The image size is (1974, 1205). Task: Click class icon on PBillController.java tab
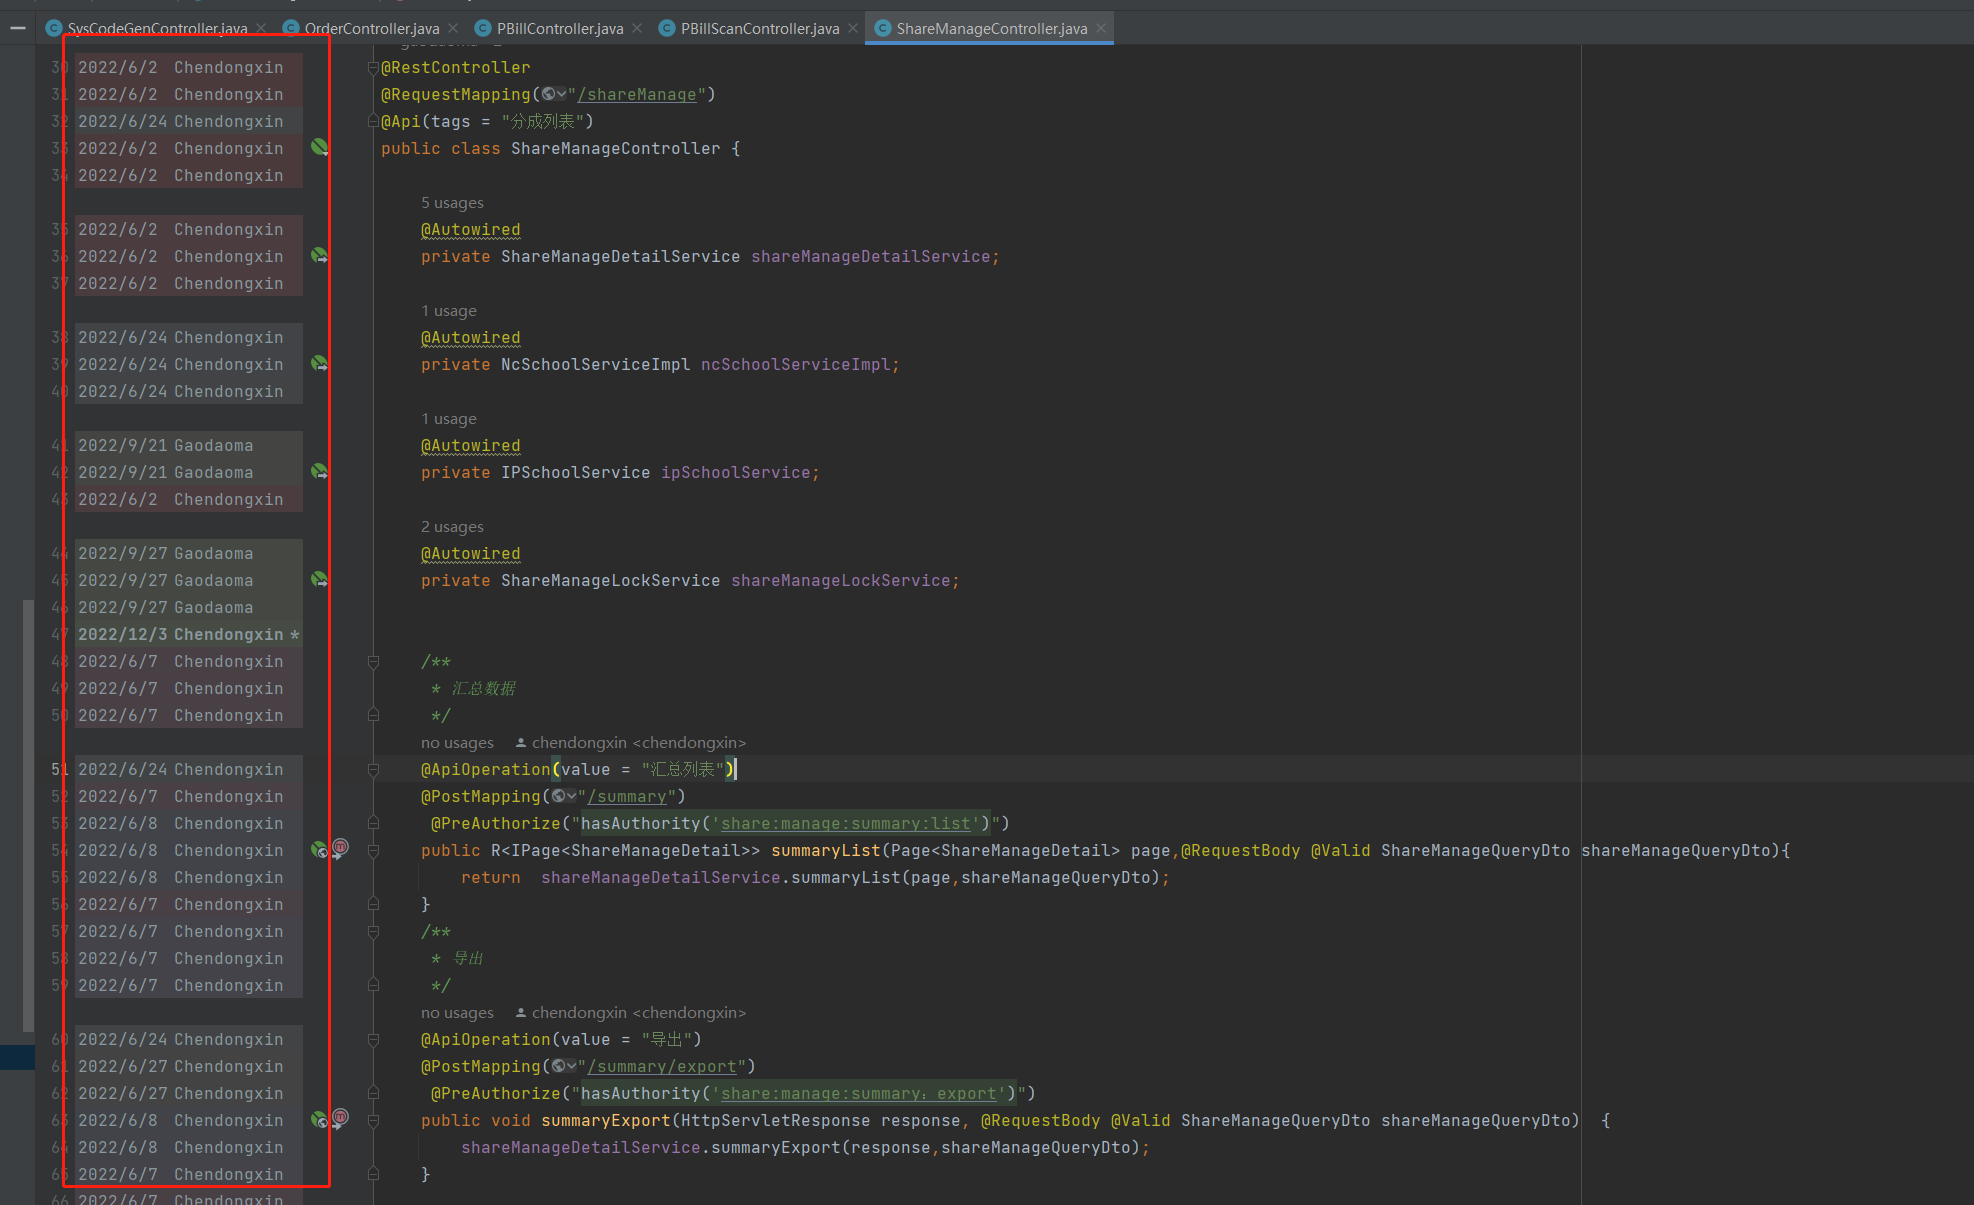(483, 28)
